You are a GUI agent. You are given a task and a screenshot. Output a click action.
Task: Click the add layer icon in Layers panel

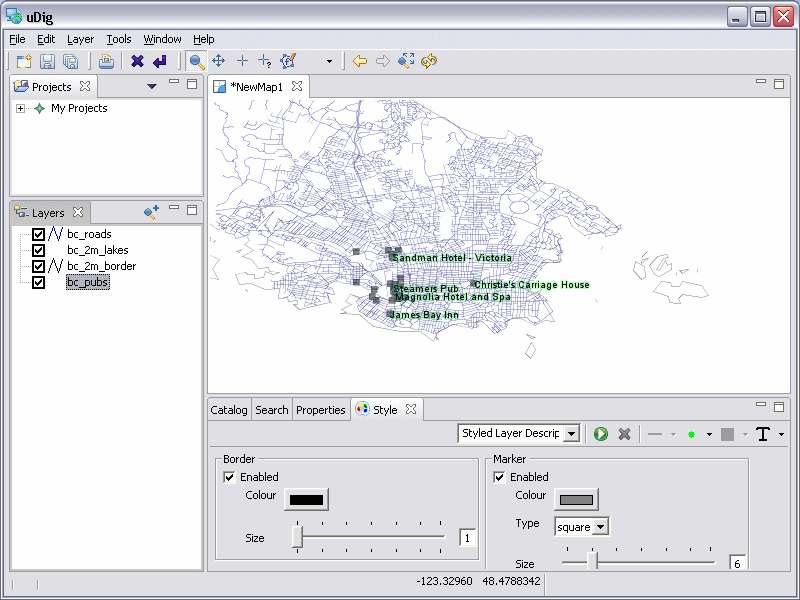pos(151,212)
